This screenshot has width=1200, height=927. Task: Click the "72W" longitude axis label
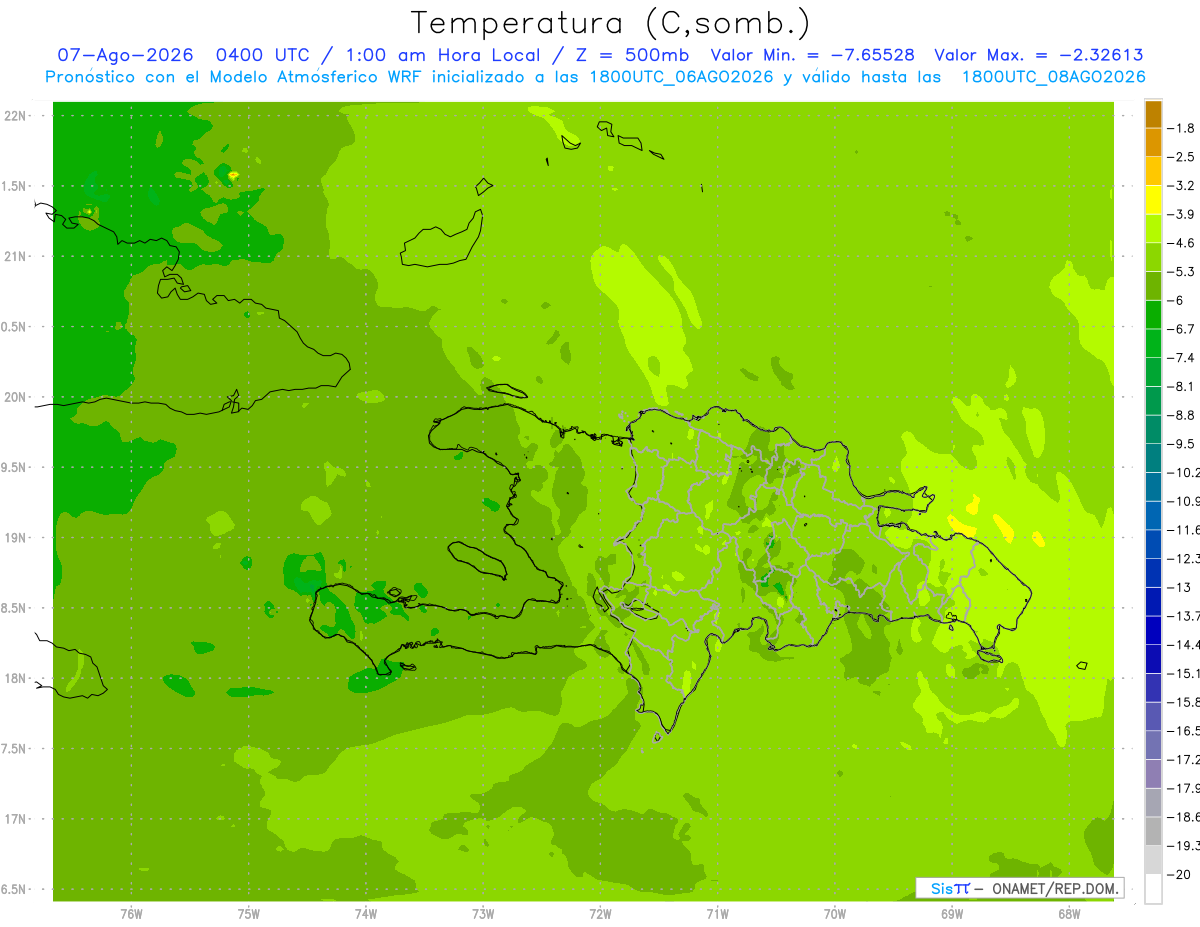(x=600, y=914)
